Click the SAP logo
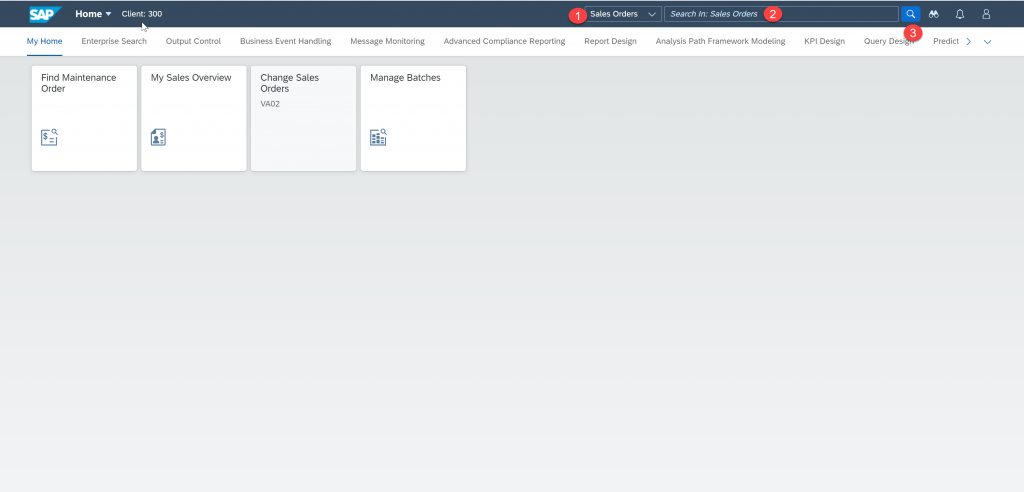This screenshot has height=492, width=1024. (x=45, y=14)
